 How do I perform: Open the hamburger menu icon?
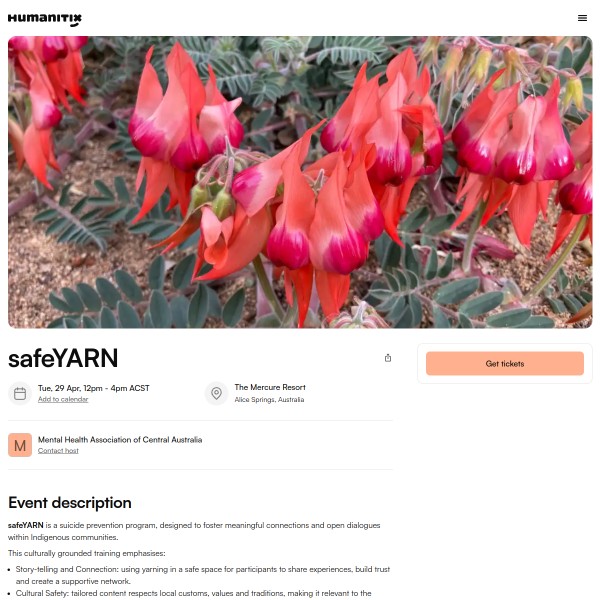582,18
